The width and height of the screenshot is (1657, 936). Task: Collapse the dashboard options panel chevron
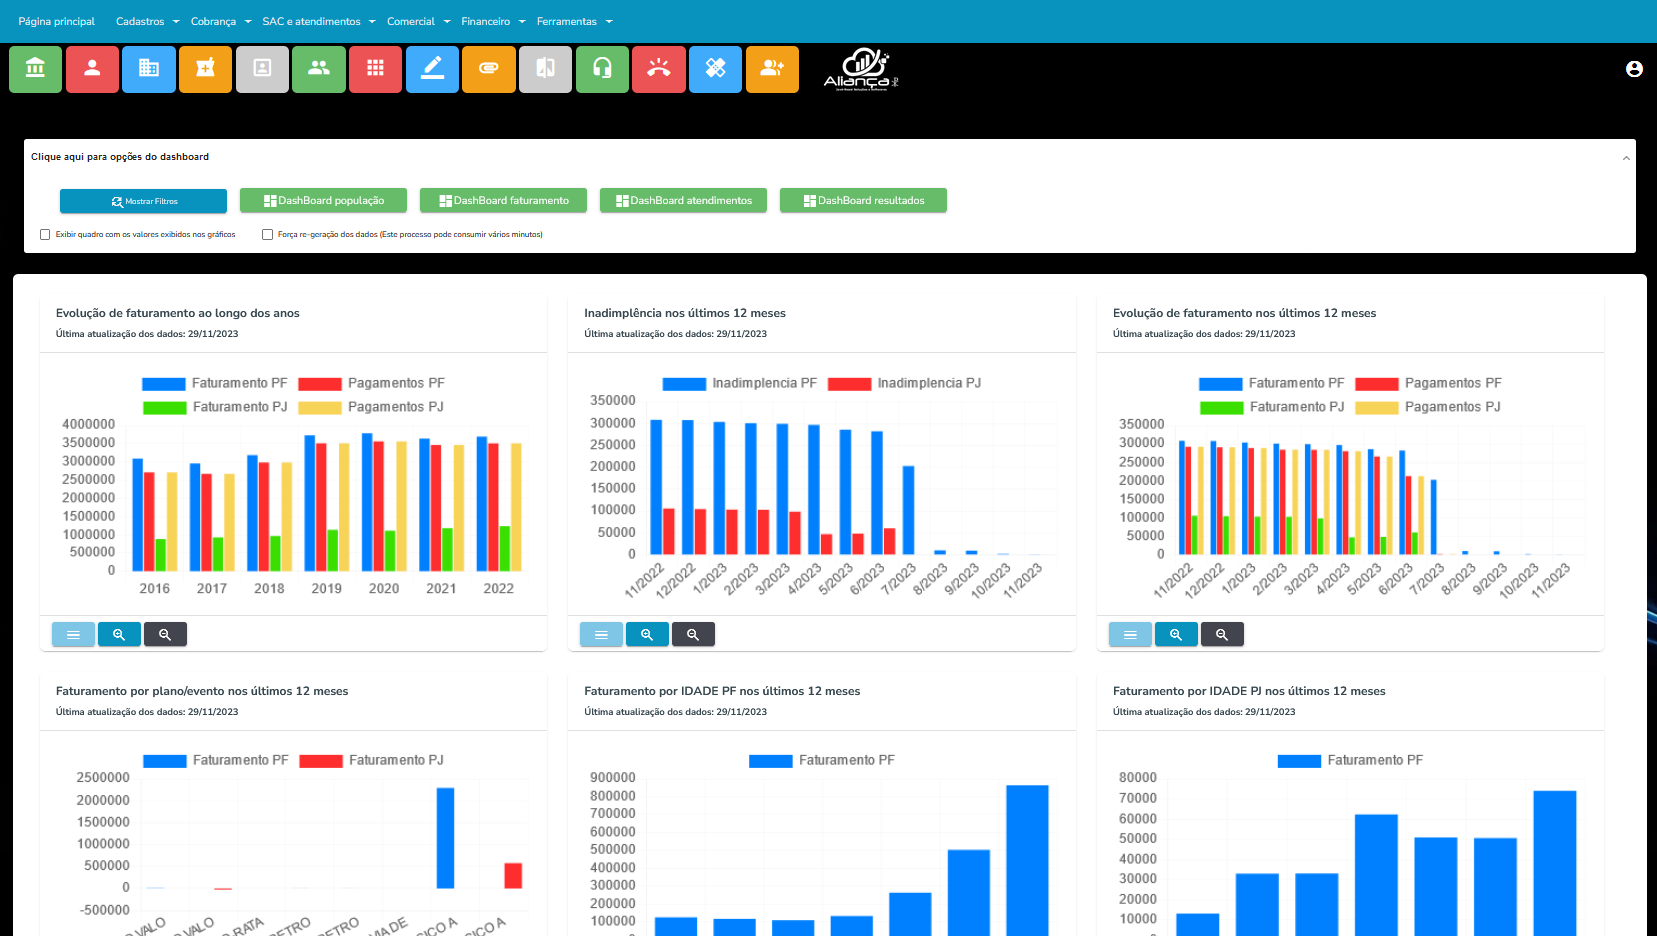(1626, 158)
